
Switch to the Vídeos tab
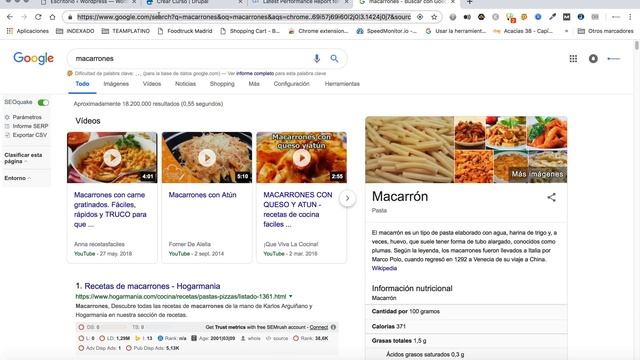click(152, 84)
